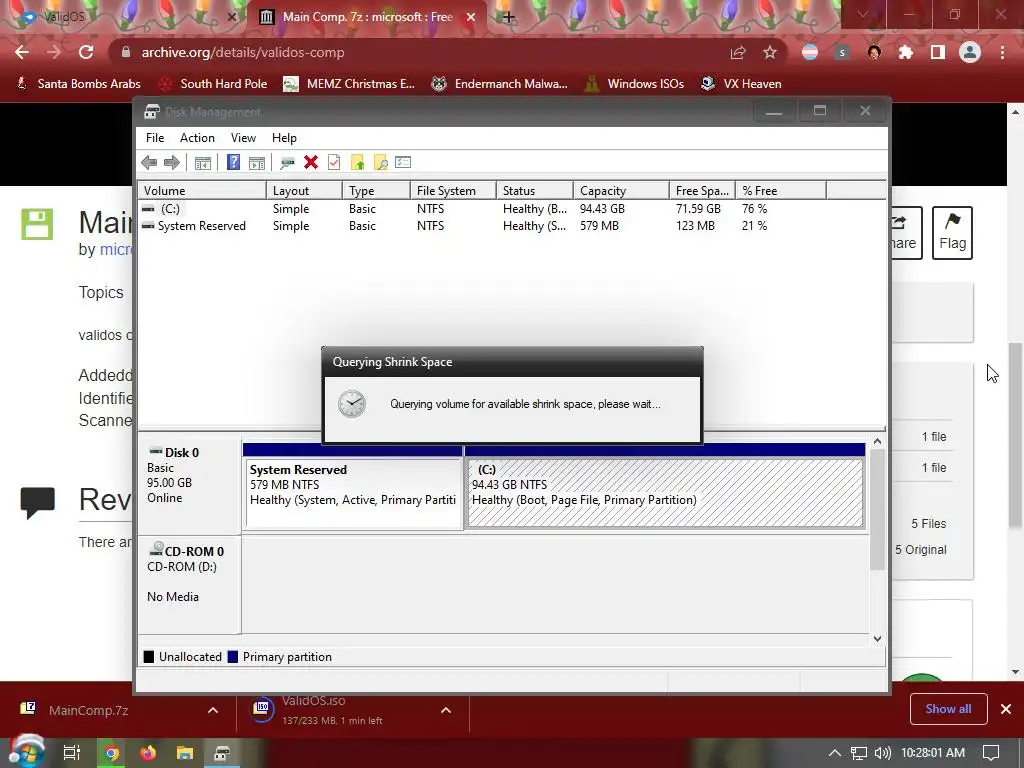Click the black Unallocated legend swatch

149,657
